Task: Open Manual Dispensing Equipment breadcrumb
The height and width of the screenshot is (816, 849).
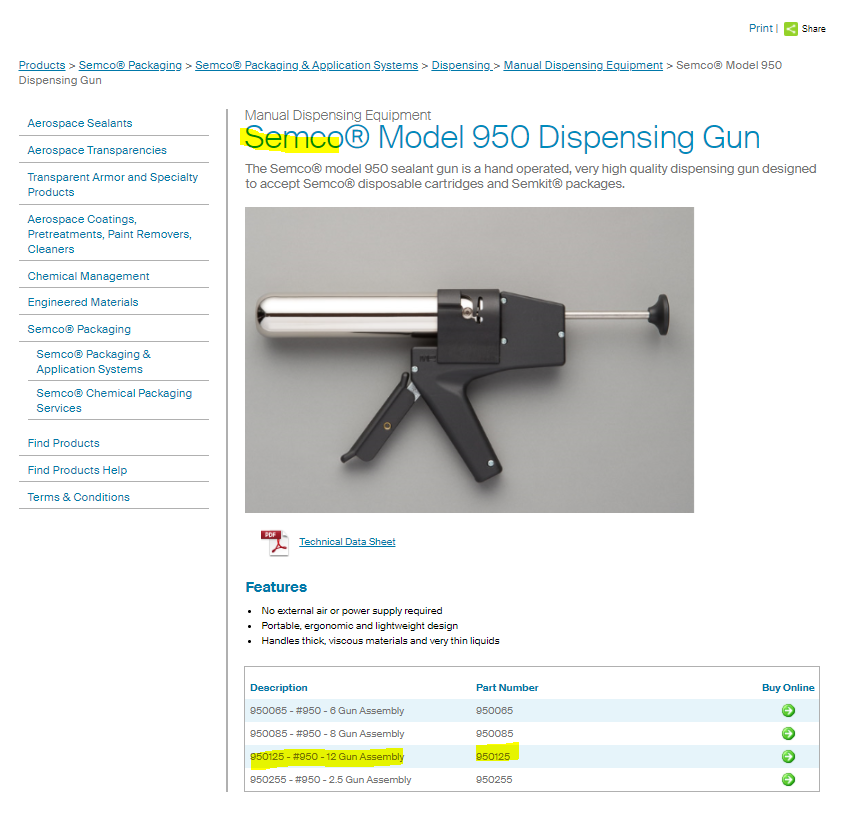Action: tap(583, 65)
